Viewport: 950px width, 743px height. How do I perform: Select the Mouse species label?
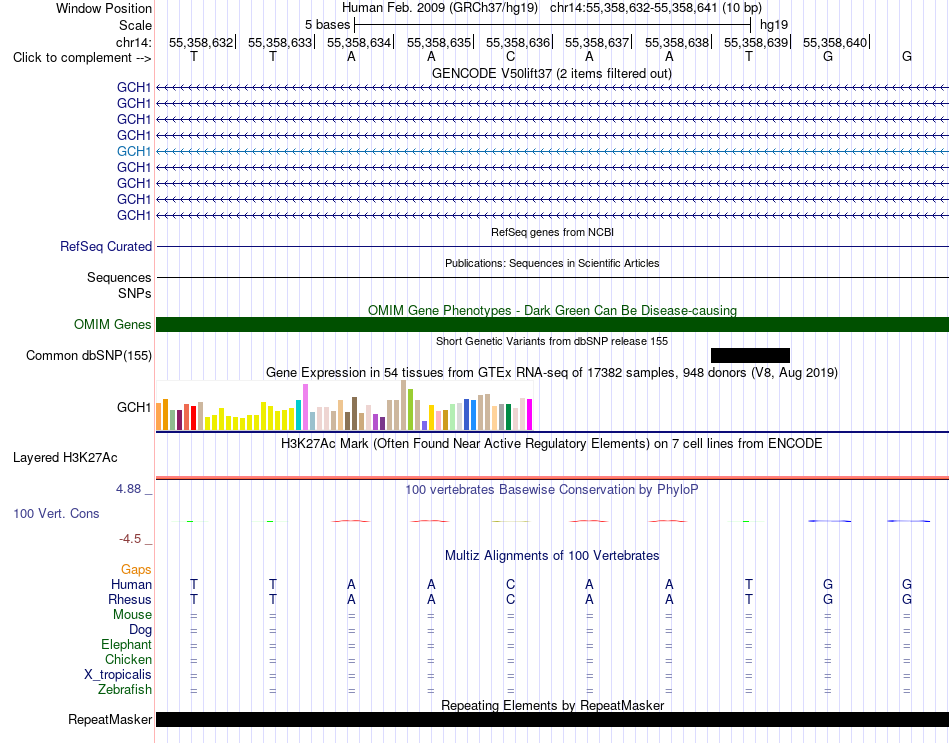(132, 615)
